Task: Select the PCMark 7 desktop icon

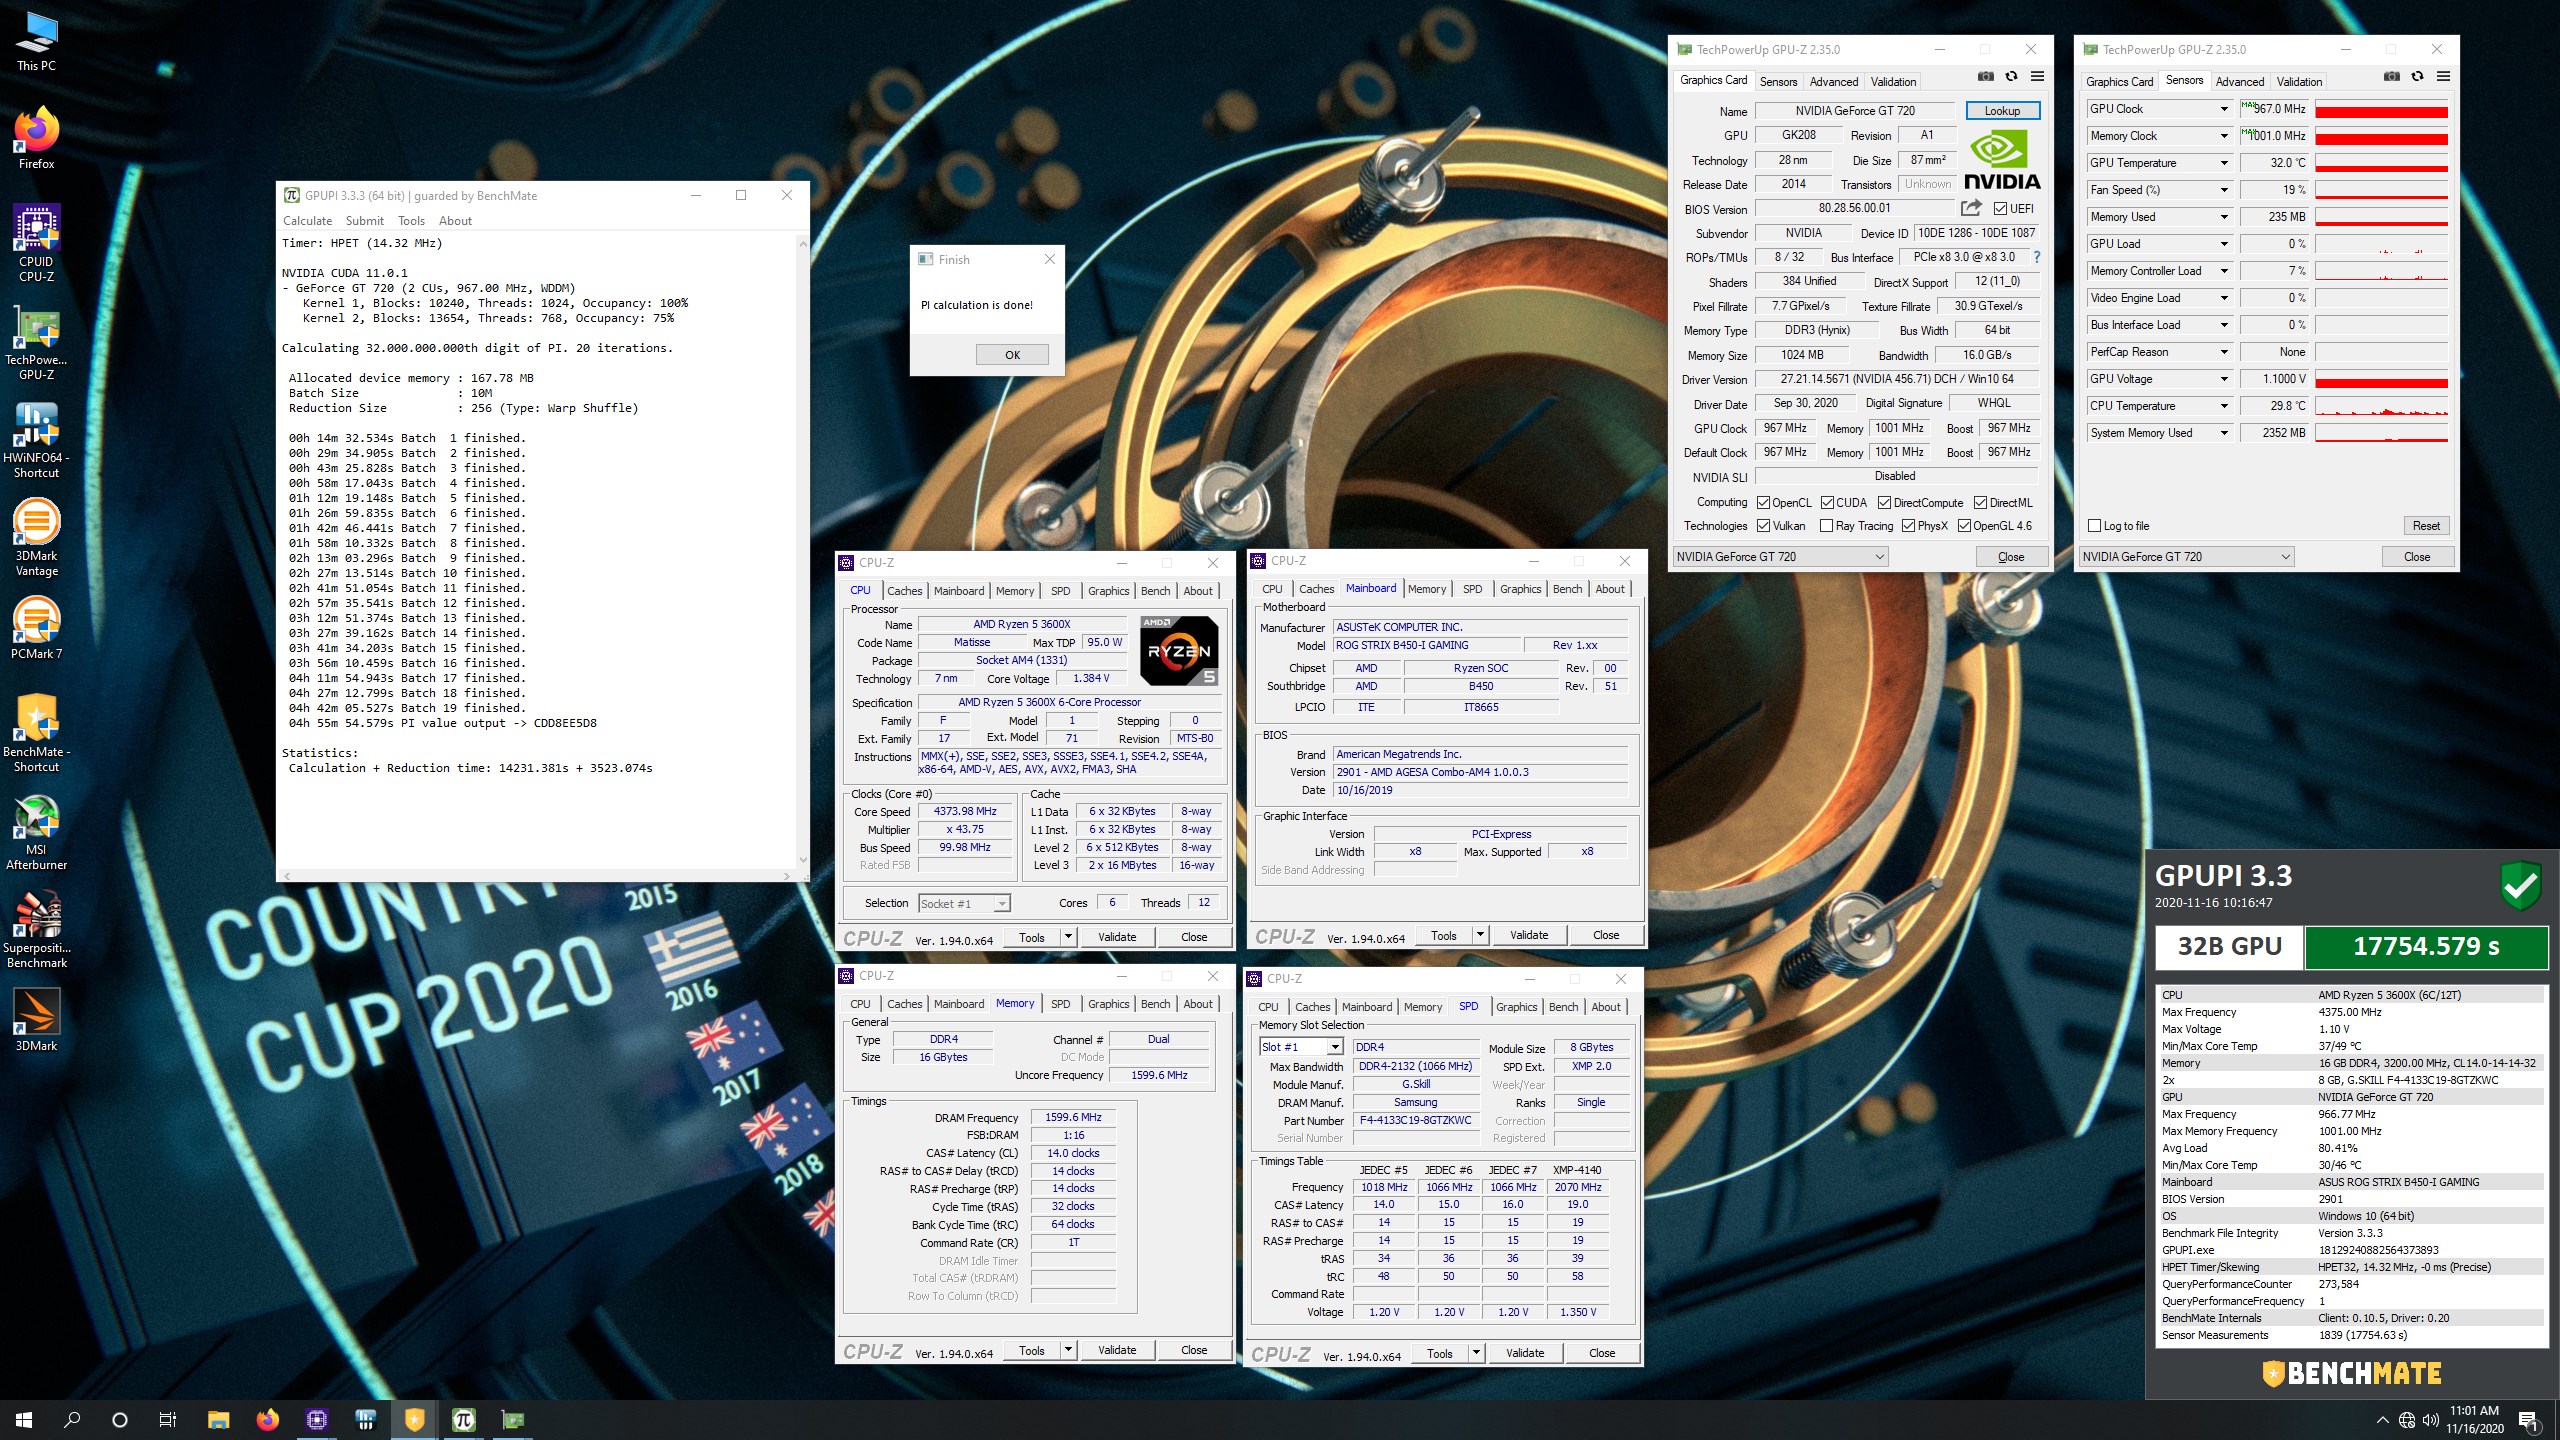Action: (37, 628)
